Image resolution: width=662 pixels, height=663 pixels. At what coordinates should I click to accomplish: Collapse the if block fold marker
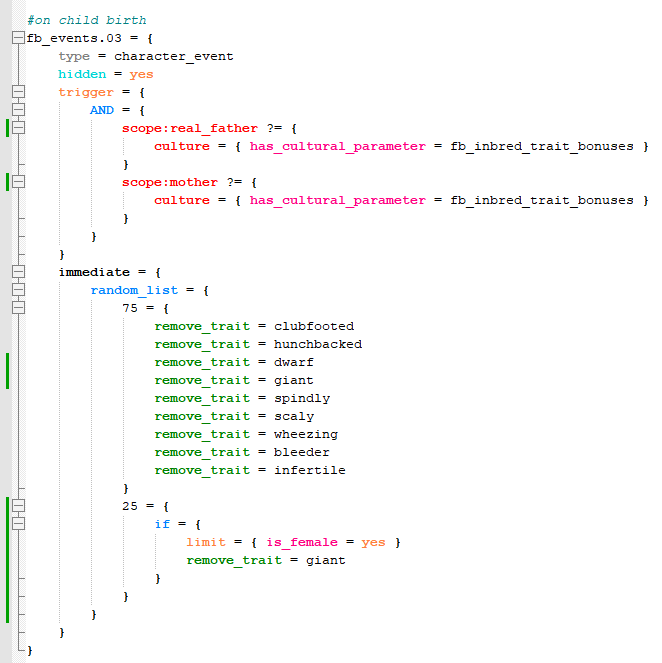click(18, 524)
